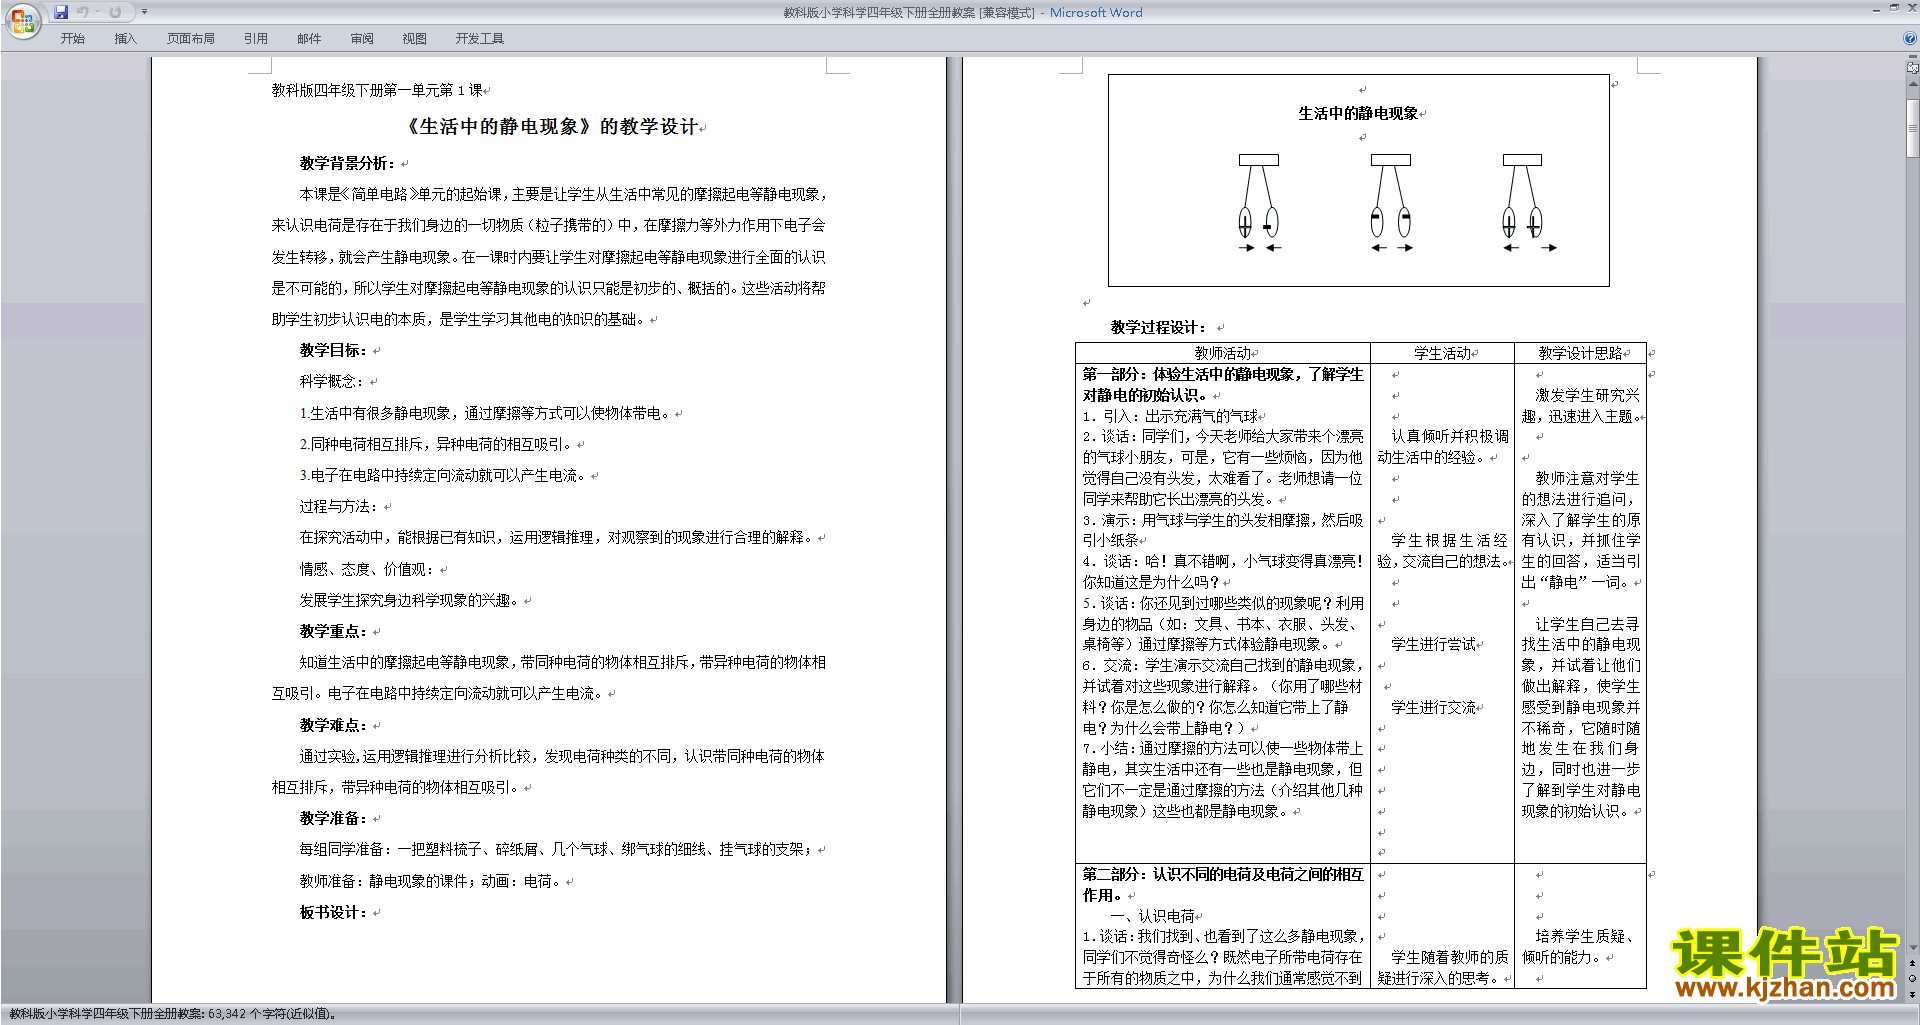Click the word count in status bar
Screen dimensions: 1920x1025
tap(172, 1014)
